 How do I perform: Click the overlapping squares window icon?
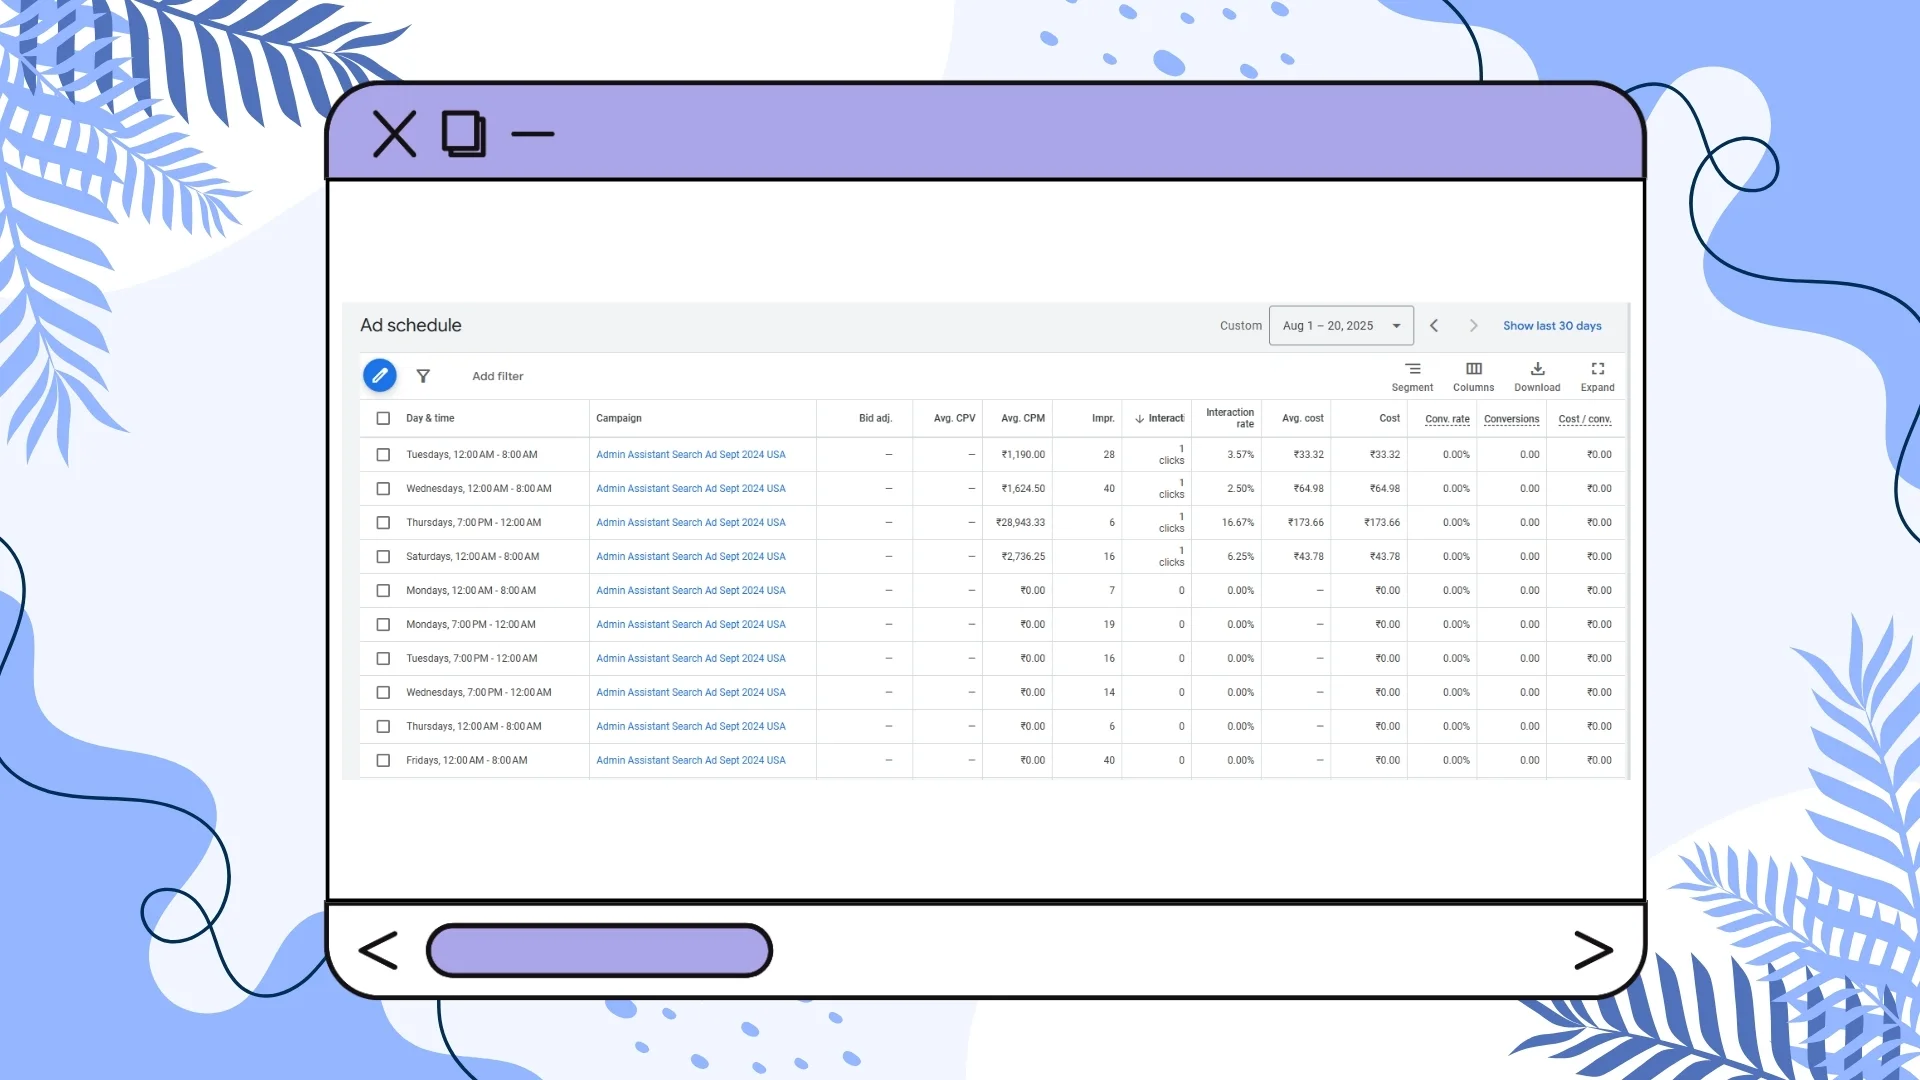(464, 134)
